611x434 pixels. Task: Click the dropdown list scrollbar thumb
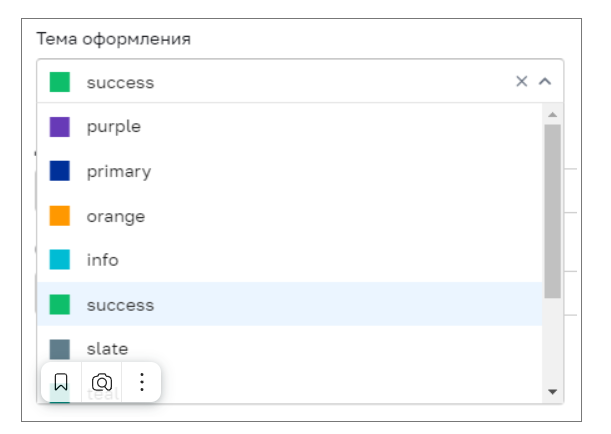pyautogui.click(x=553, y=211)
